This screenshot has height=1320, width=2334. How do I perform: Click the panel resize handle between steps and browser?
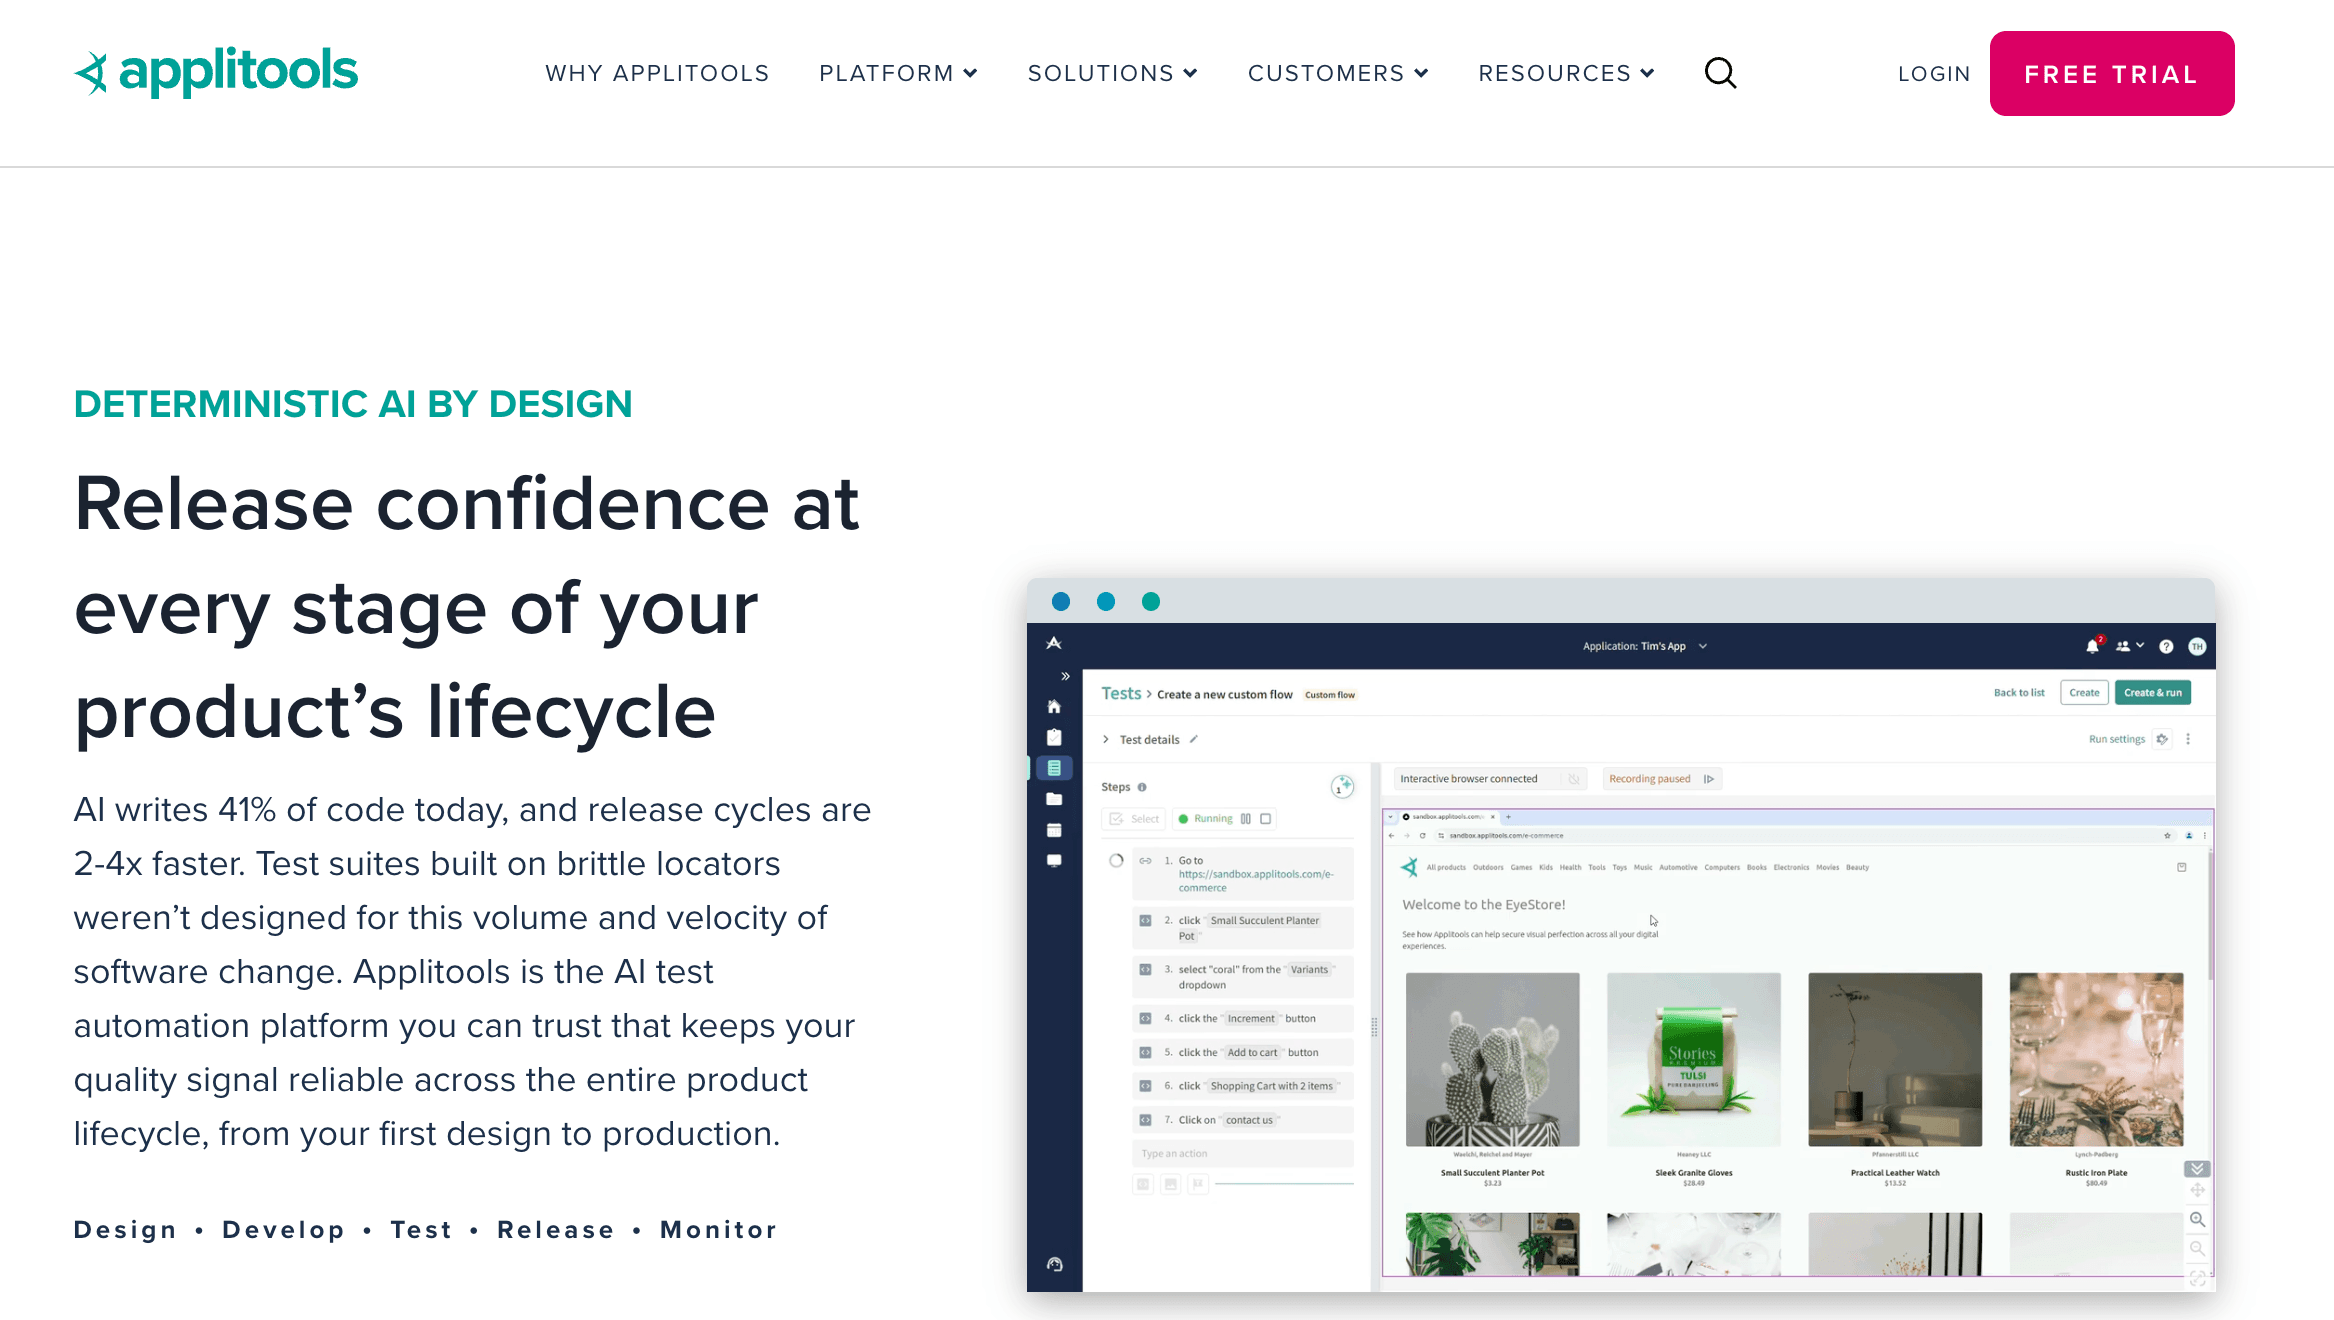coord(1374,1027)
